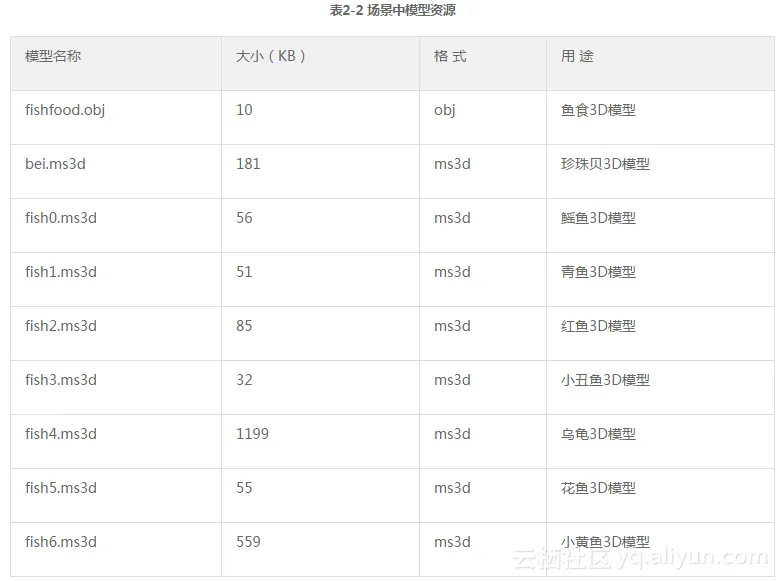Select the 格式 column header

[450, 57]
